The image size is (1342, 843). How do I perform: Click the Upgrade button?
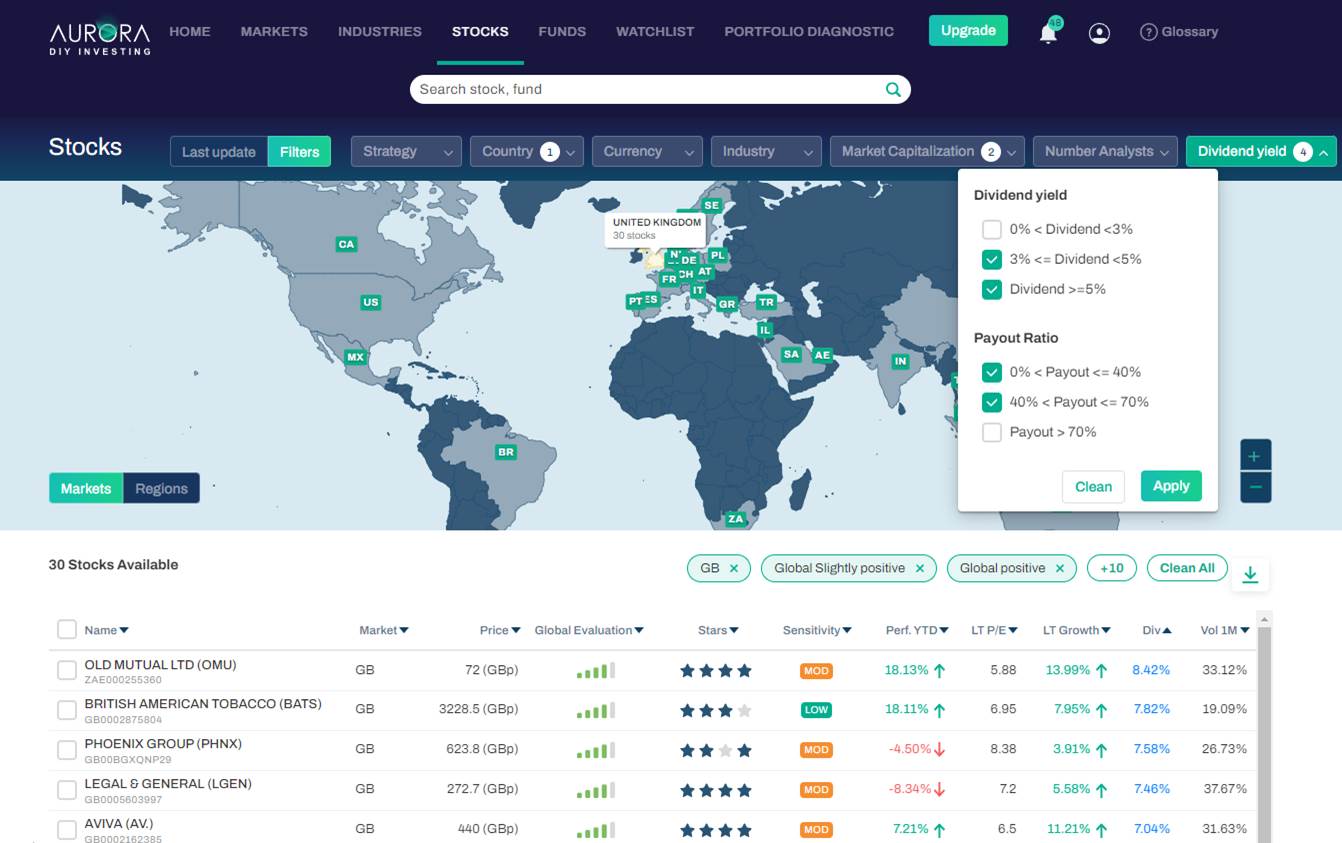[968, 30]
